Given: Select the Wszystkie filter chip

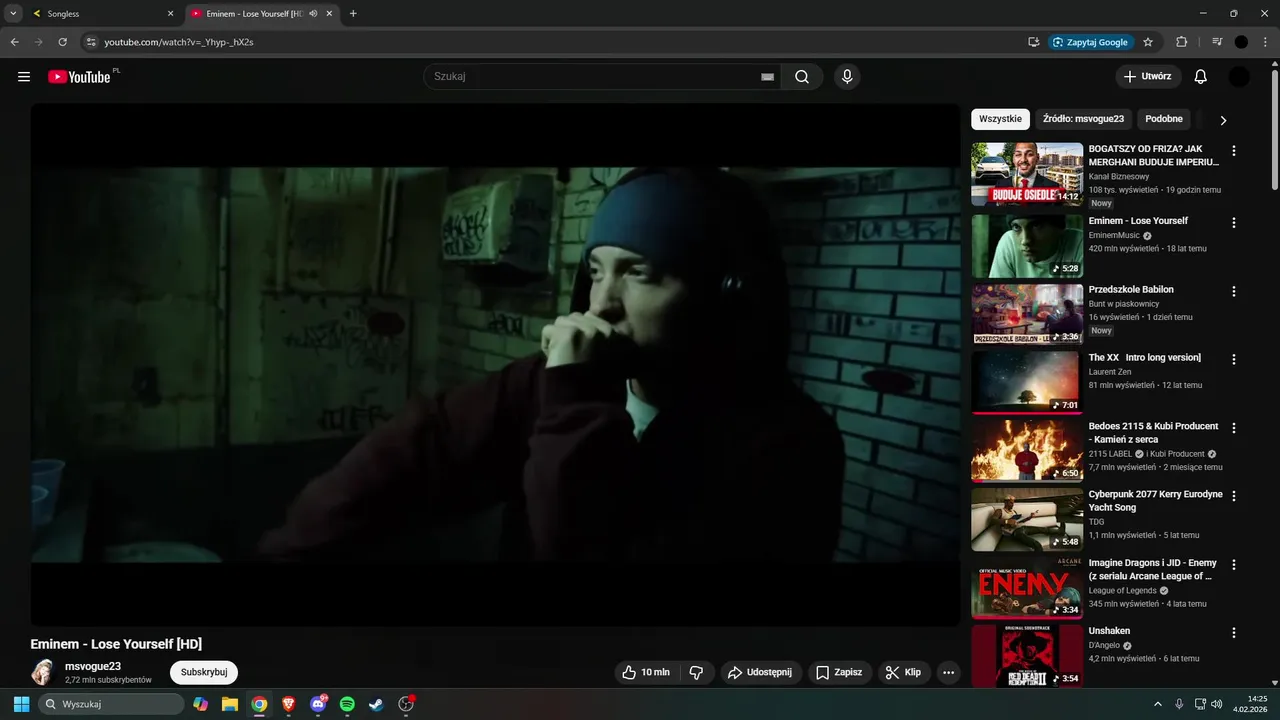Looking at the screenshot, I should 1000,119.
